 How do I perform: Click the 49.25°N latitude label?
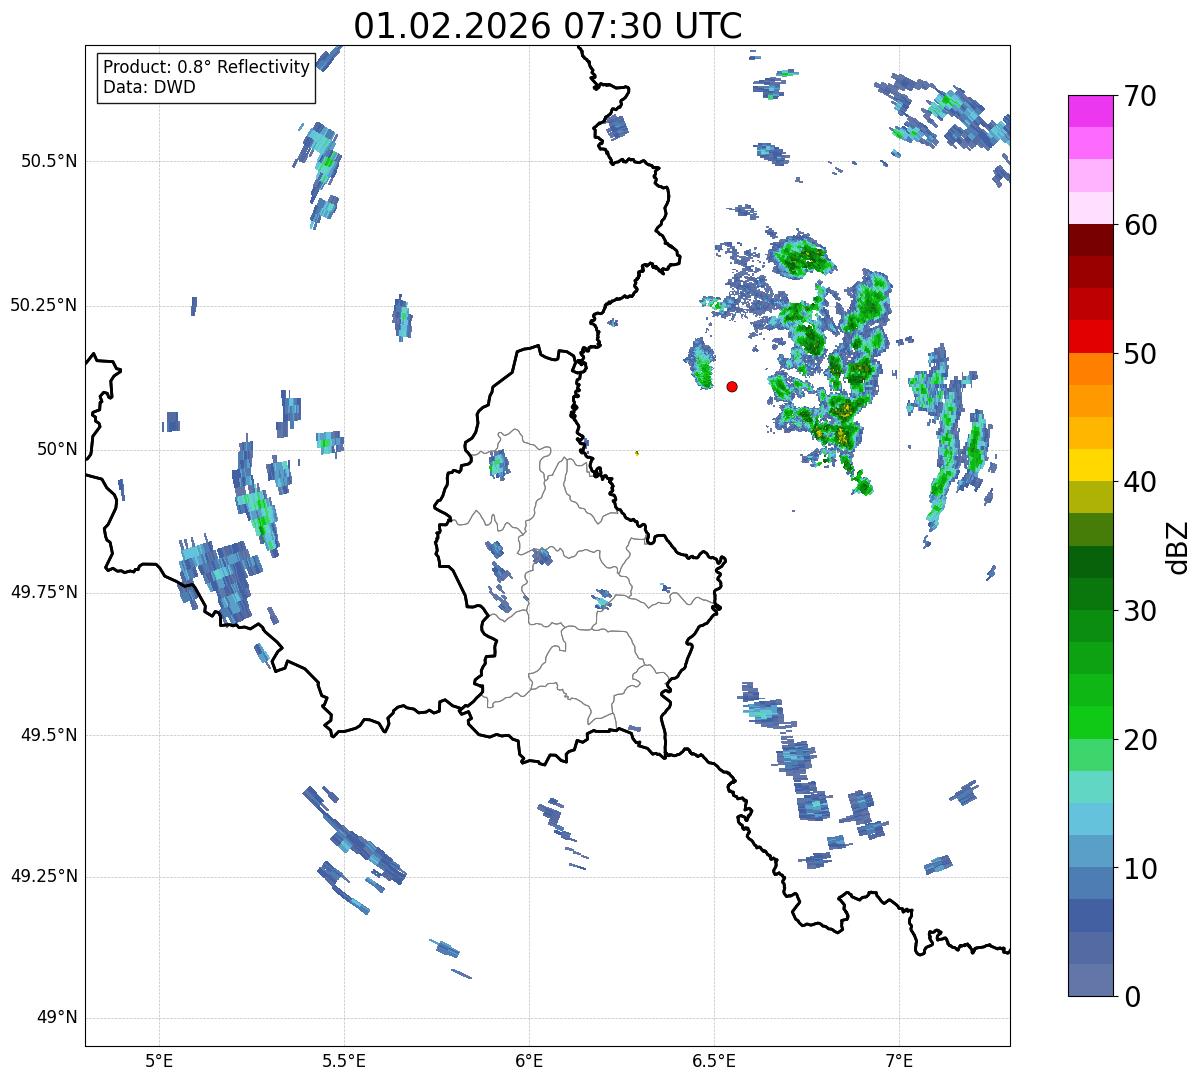tap(44, 877)
